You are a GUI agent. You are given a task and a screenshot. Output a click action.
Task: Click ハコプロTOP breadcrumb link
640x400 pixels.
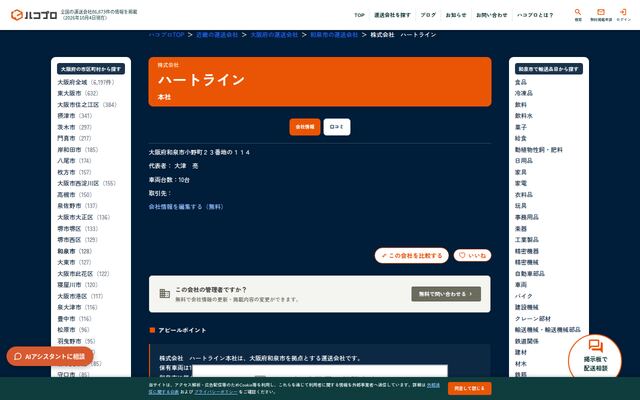point(167,35)
